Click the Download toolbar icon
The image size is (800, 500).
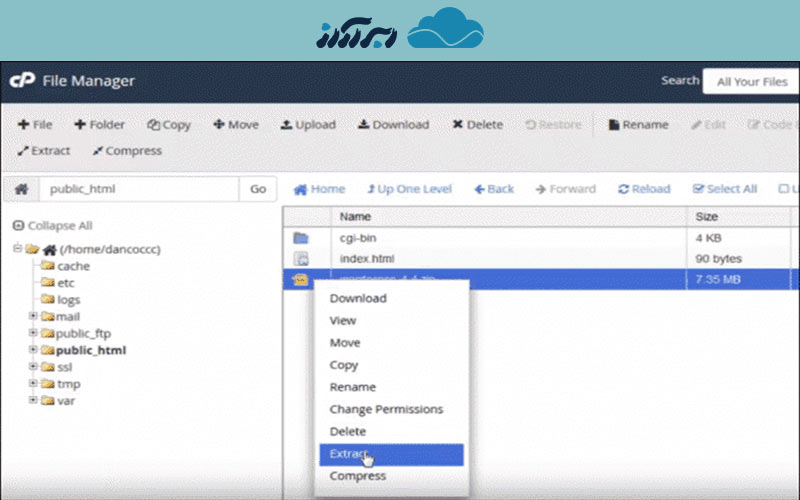(364, 125)
